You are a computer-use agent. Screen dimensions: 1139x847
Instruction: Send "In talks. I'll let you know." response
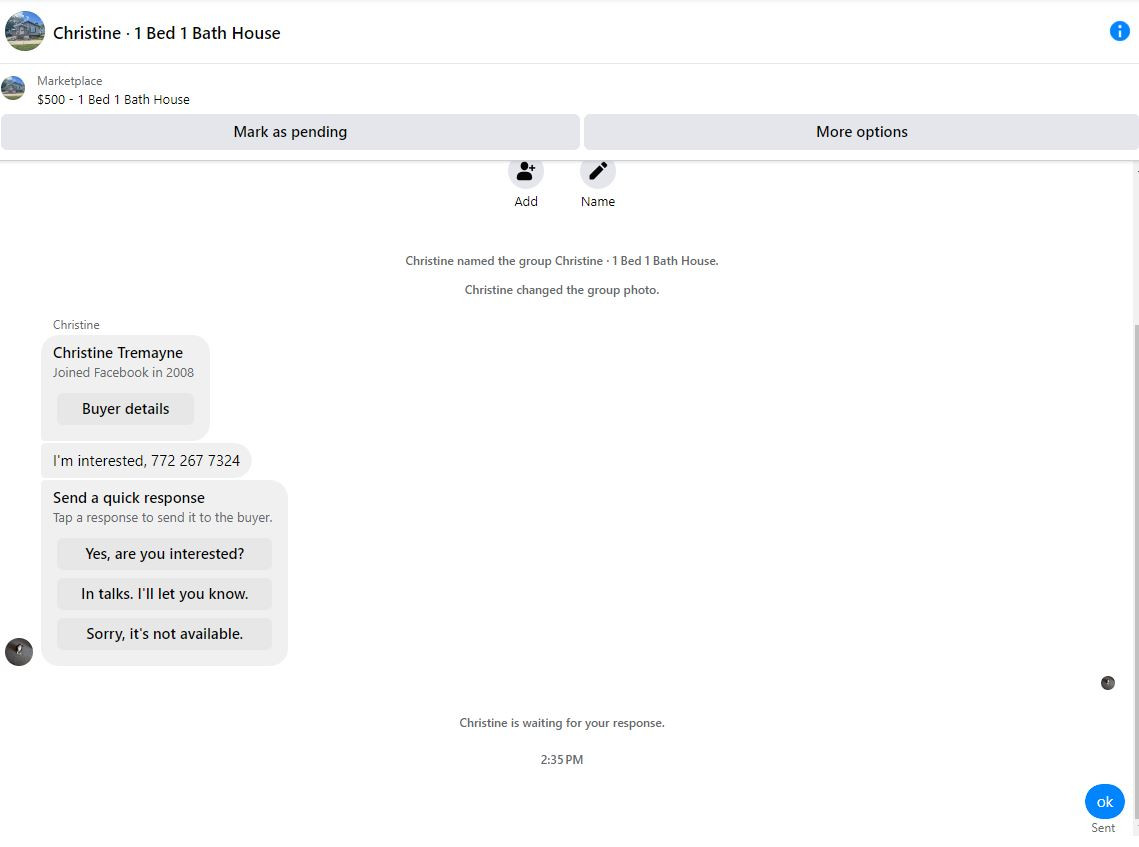point(165,593)
